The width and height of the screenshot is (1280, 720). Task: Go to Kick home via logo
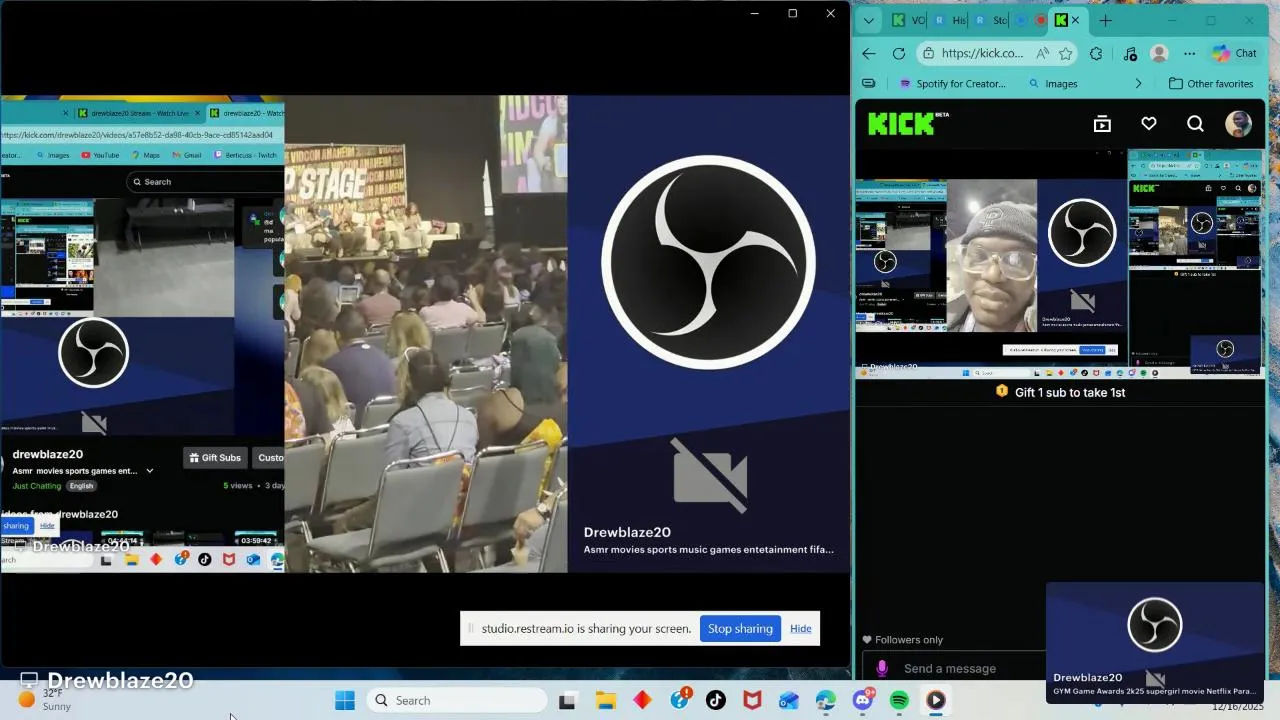point(906,123)
